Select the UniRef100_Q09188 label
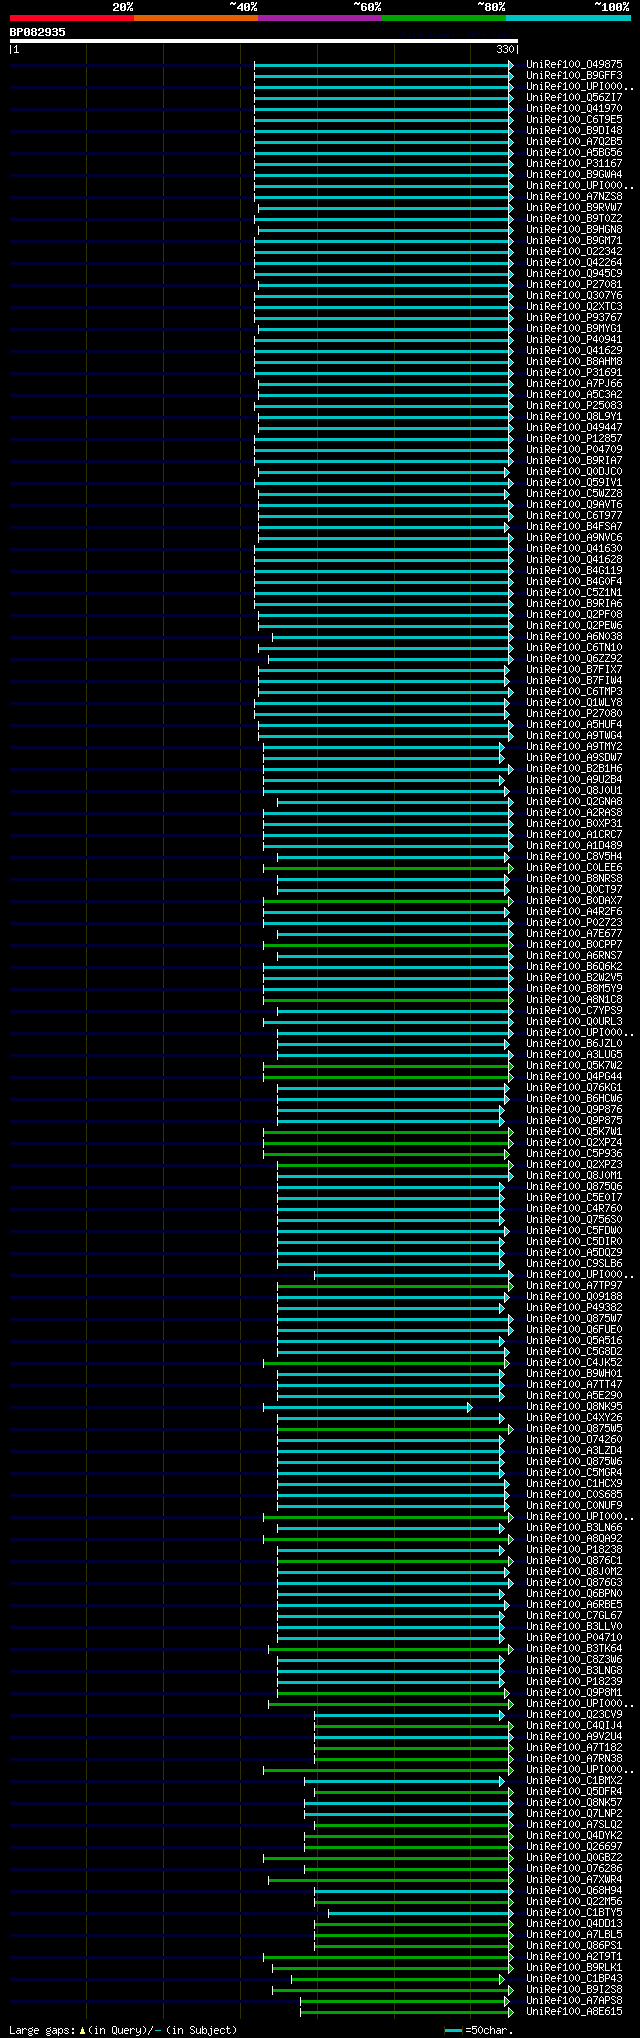The image size is (640, 2038). [574, 1296]
